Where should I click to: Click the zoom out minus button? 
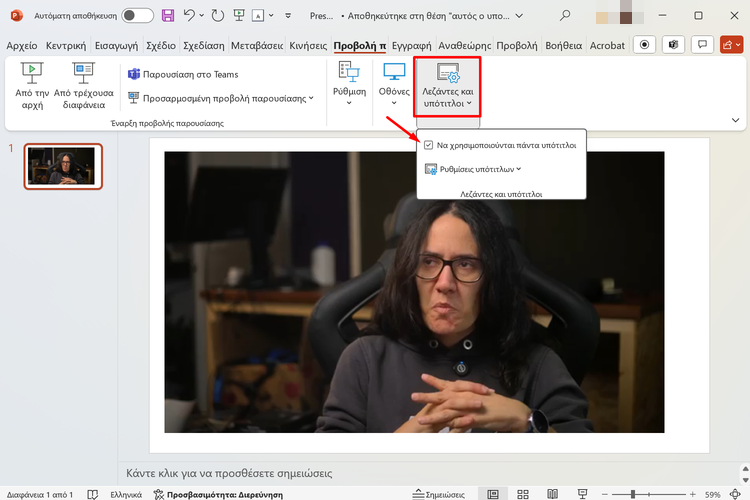pos(605,494)
